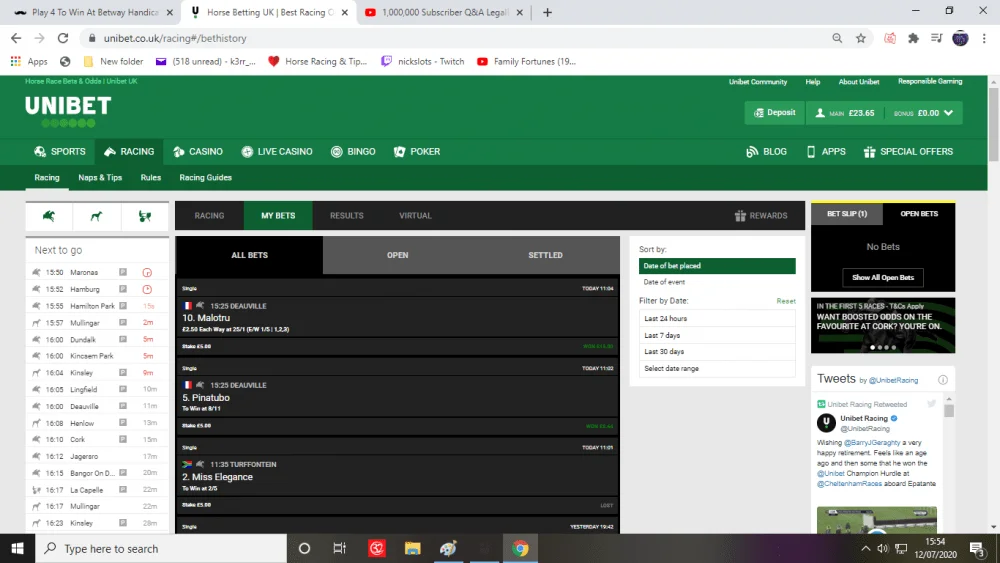
Task: Open Responsible Gaming link
Action: pyautogui.click(x=930, y=82)
